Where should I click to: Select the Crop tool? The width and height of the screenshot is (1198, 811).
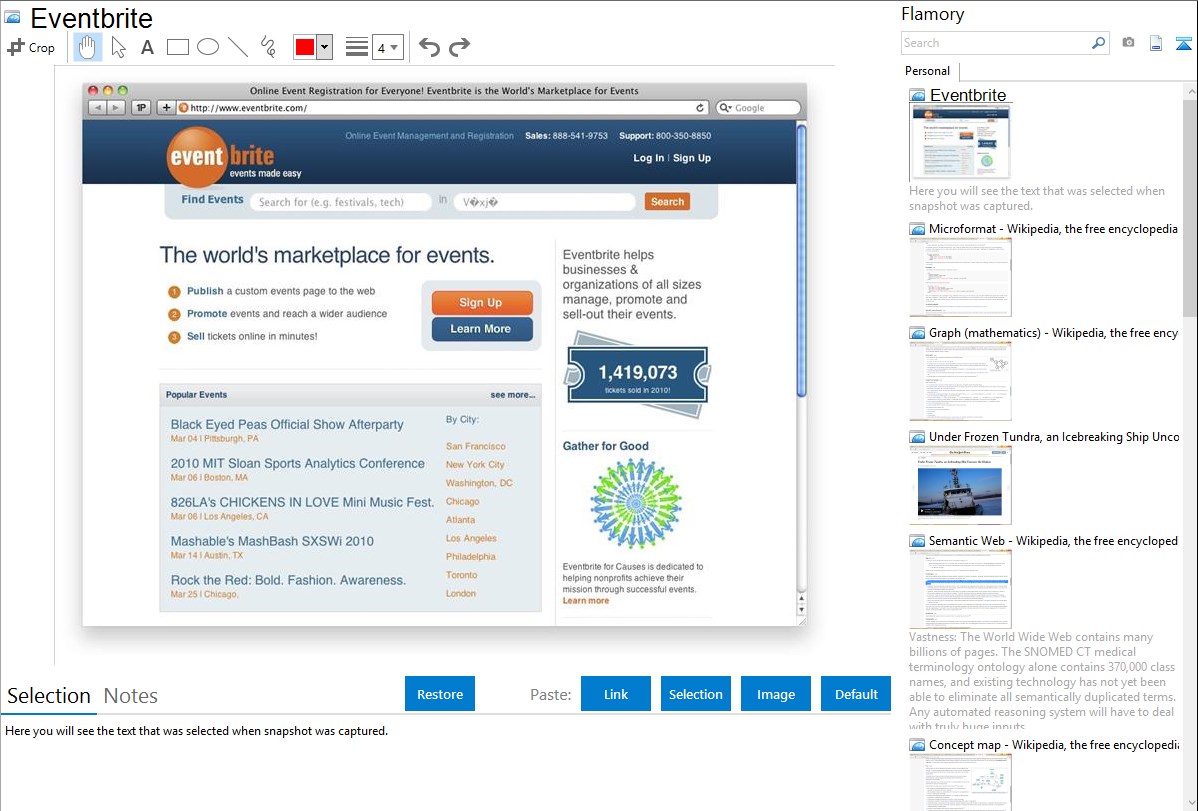pyautogui.click(x=31, y=47)
